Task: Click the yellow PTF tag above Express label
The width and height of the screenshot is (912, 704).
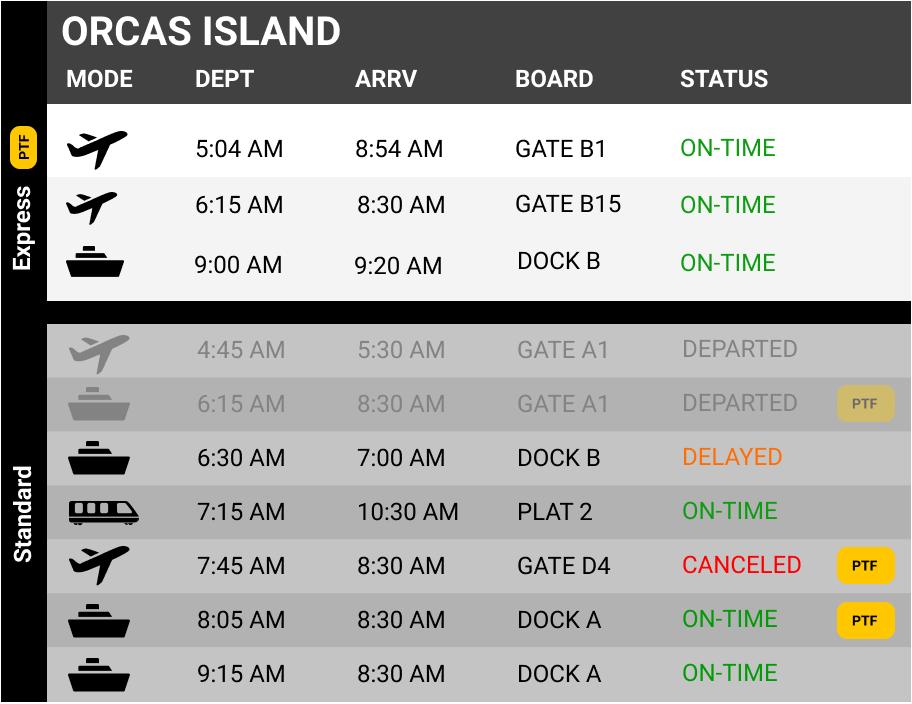Action: point(23,147)
